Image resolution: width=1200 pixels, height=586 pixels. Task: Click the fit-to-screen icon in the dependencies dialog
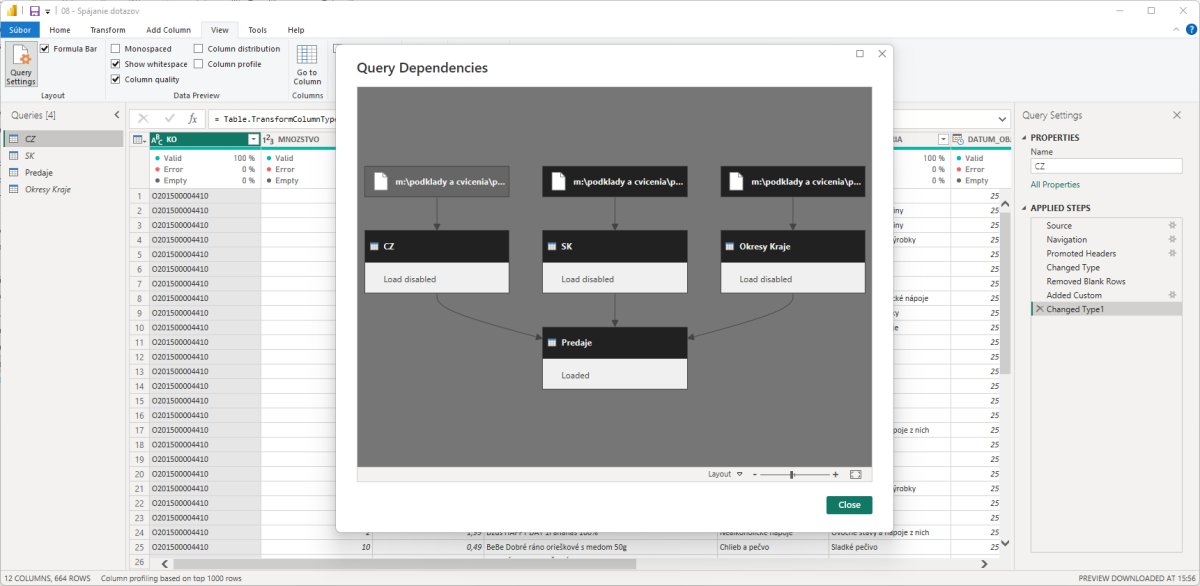click(855, 474)
